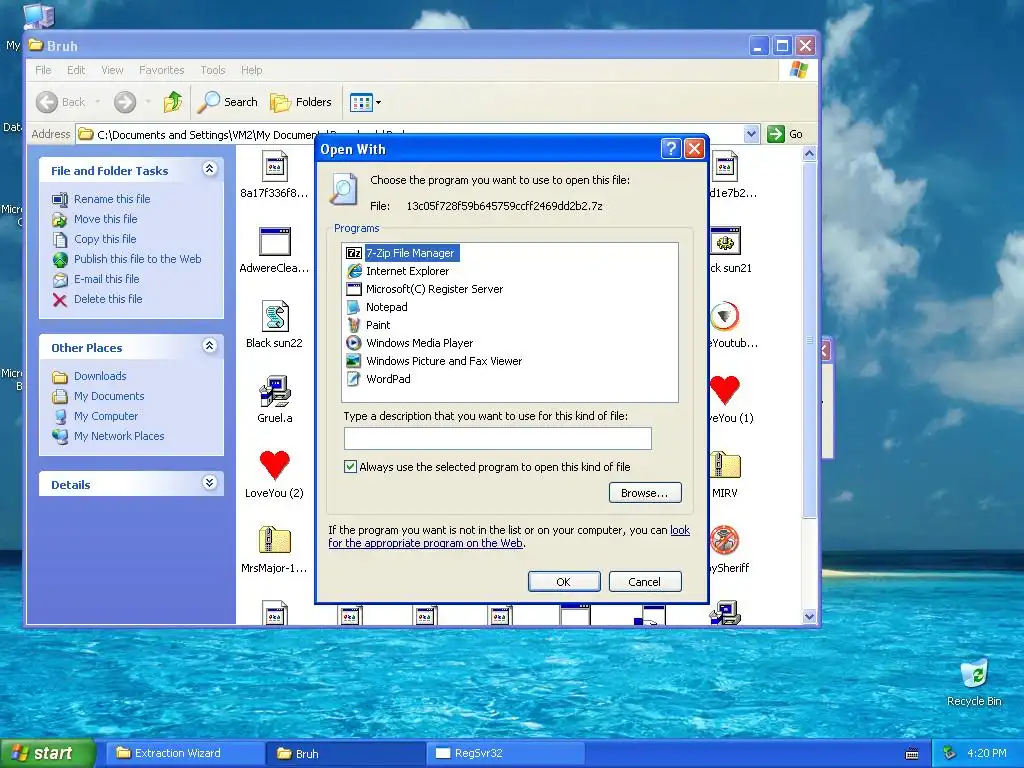This screenshot has height=768, width=1024.
Task: Open My Documents under Other Places
Action: pos(109,396)
